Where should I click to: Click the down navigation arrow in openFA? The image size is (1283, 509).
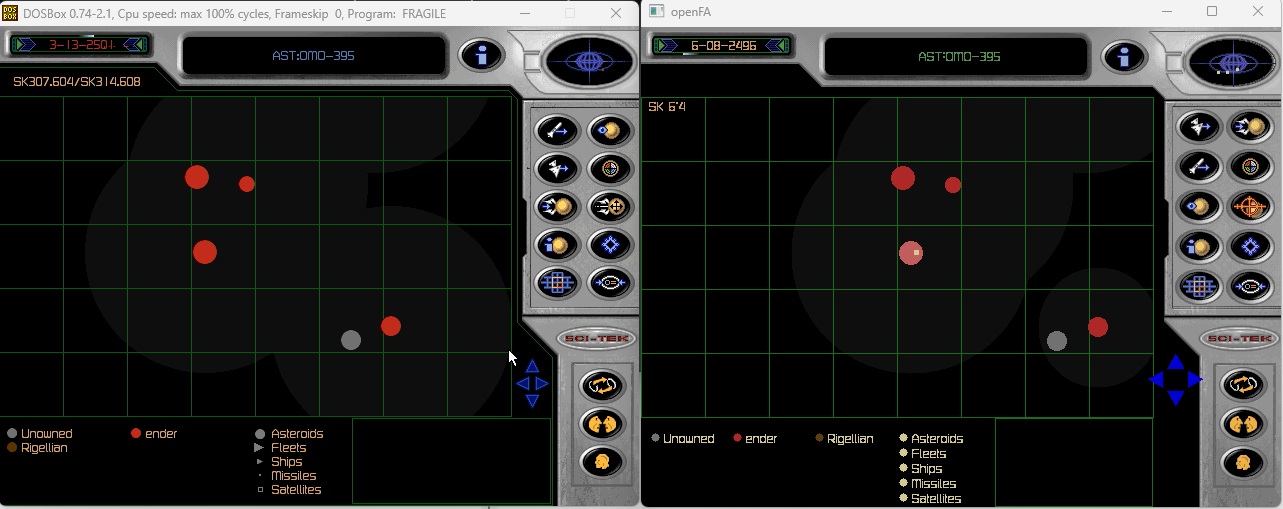[1176, 397]
